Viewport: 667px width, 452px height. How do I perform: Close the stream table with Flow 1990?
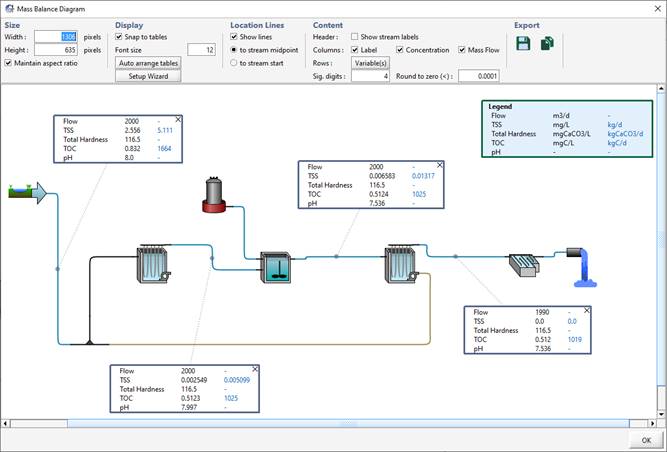pyautogui.click(x=587, y=310)
